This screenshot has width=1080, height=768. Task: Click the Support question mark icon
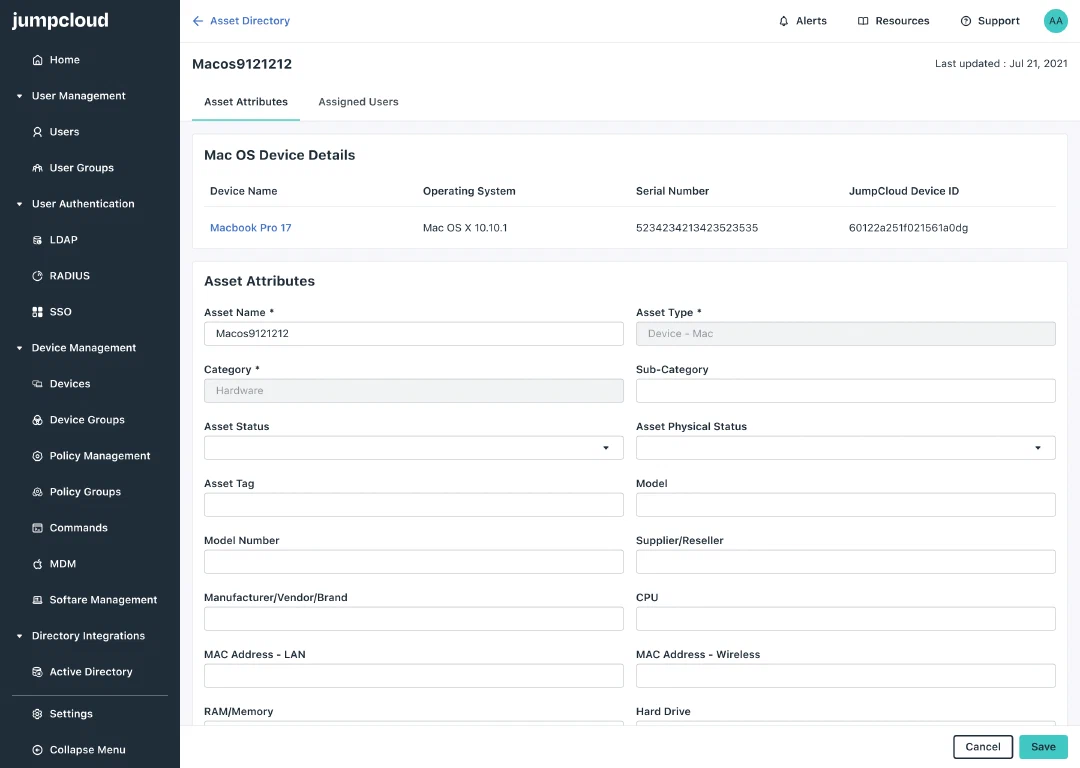(x=966, y=21)
